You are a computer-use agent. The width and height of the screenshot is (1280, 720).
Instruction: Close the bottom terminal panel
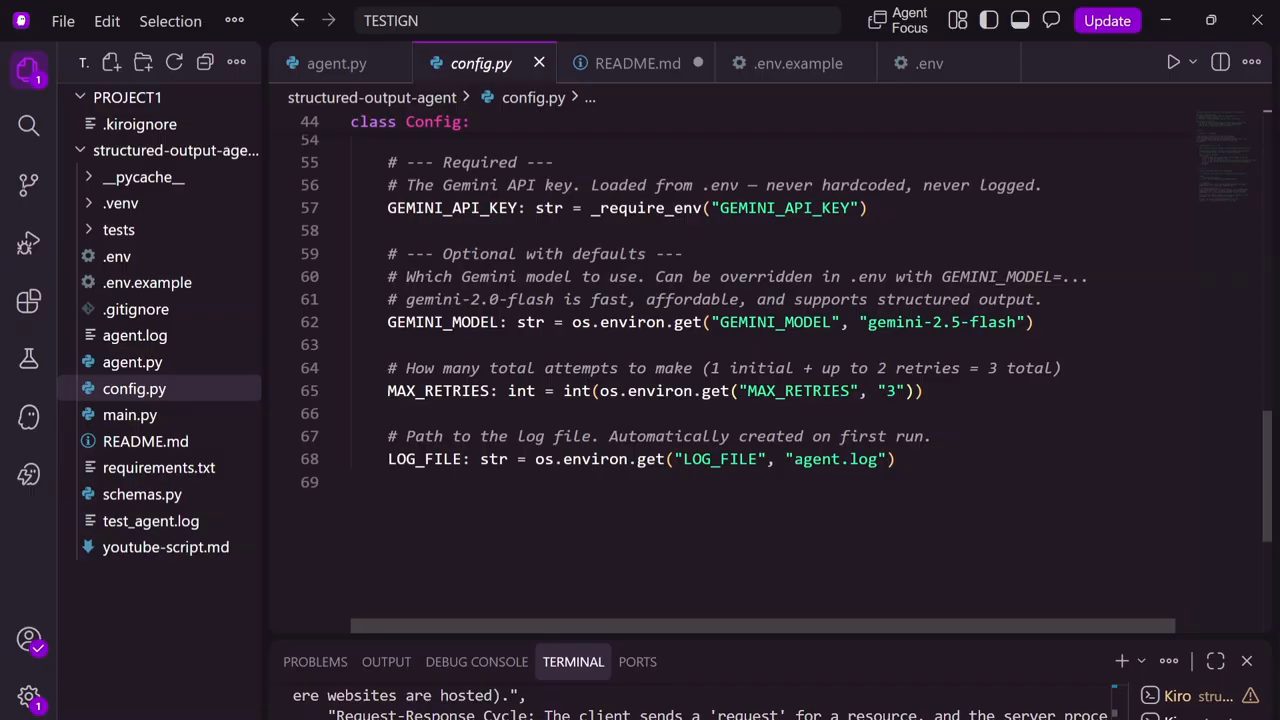[1247, 661]
